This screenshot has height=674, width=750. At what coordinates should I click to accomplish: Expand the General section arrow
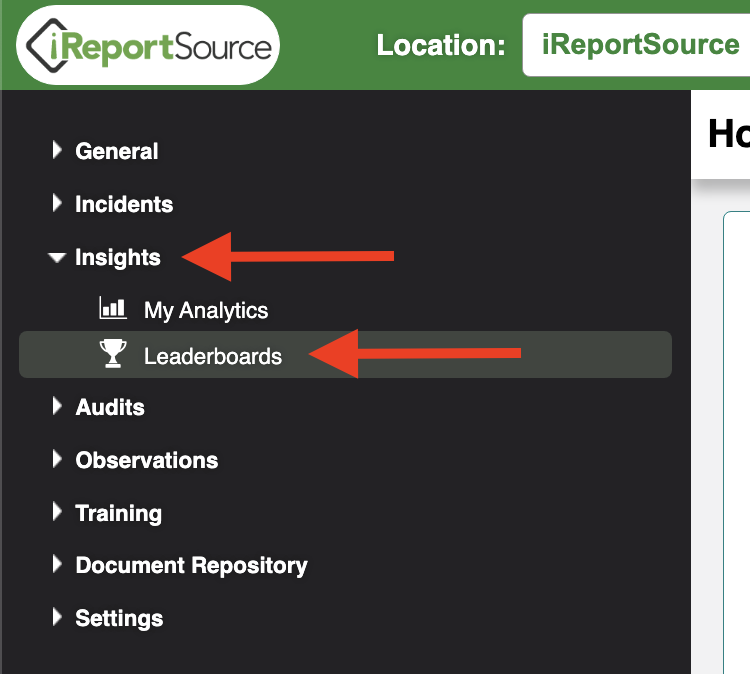pyautogui.click(x=57, y=150)
